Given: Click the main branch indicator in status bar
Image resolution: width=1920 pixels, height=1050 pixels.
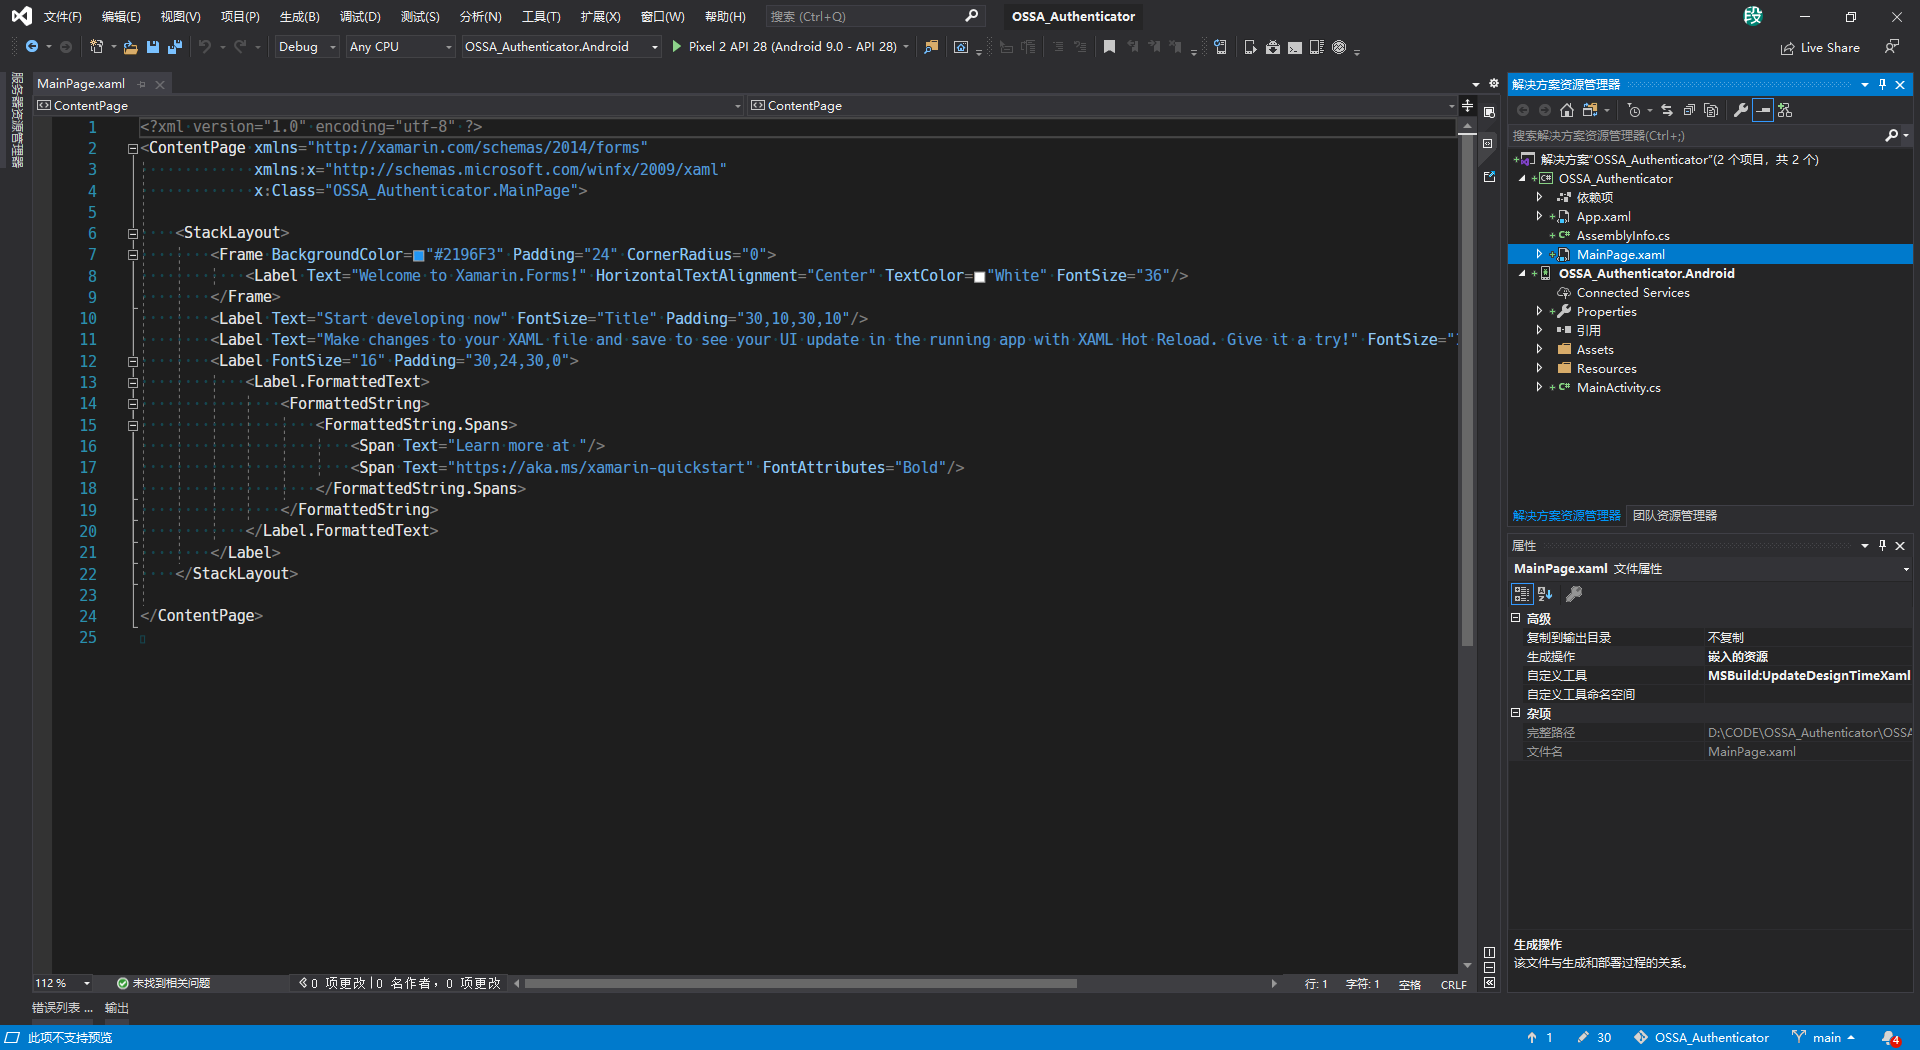Looking at the screenshot, I should point(1824,1038).
